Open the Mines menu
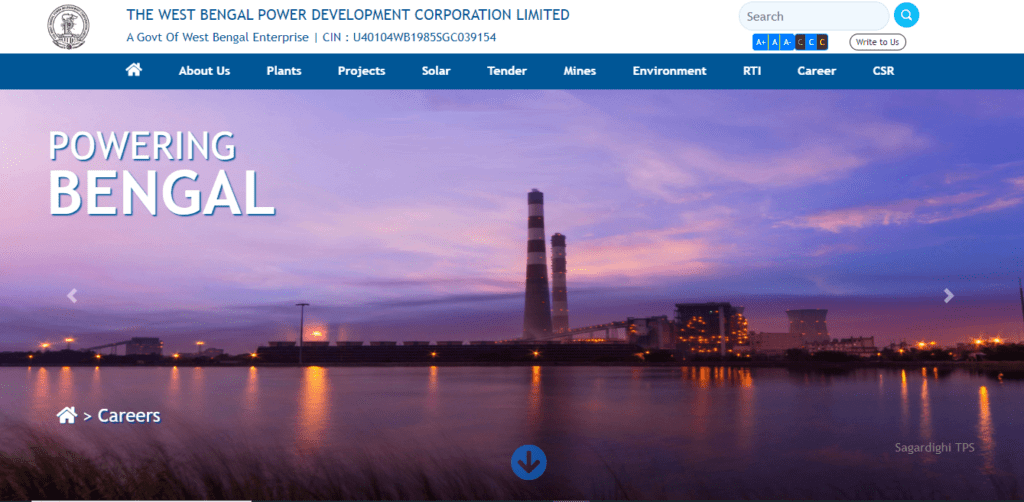 [580, 71]
